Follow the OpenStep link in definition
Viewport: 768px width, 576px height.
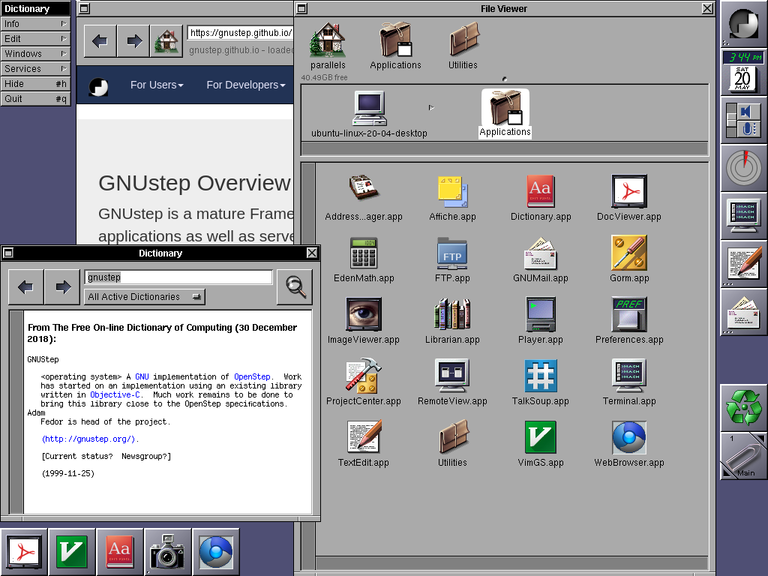(x=252, y=377)
